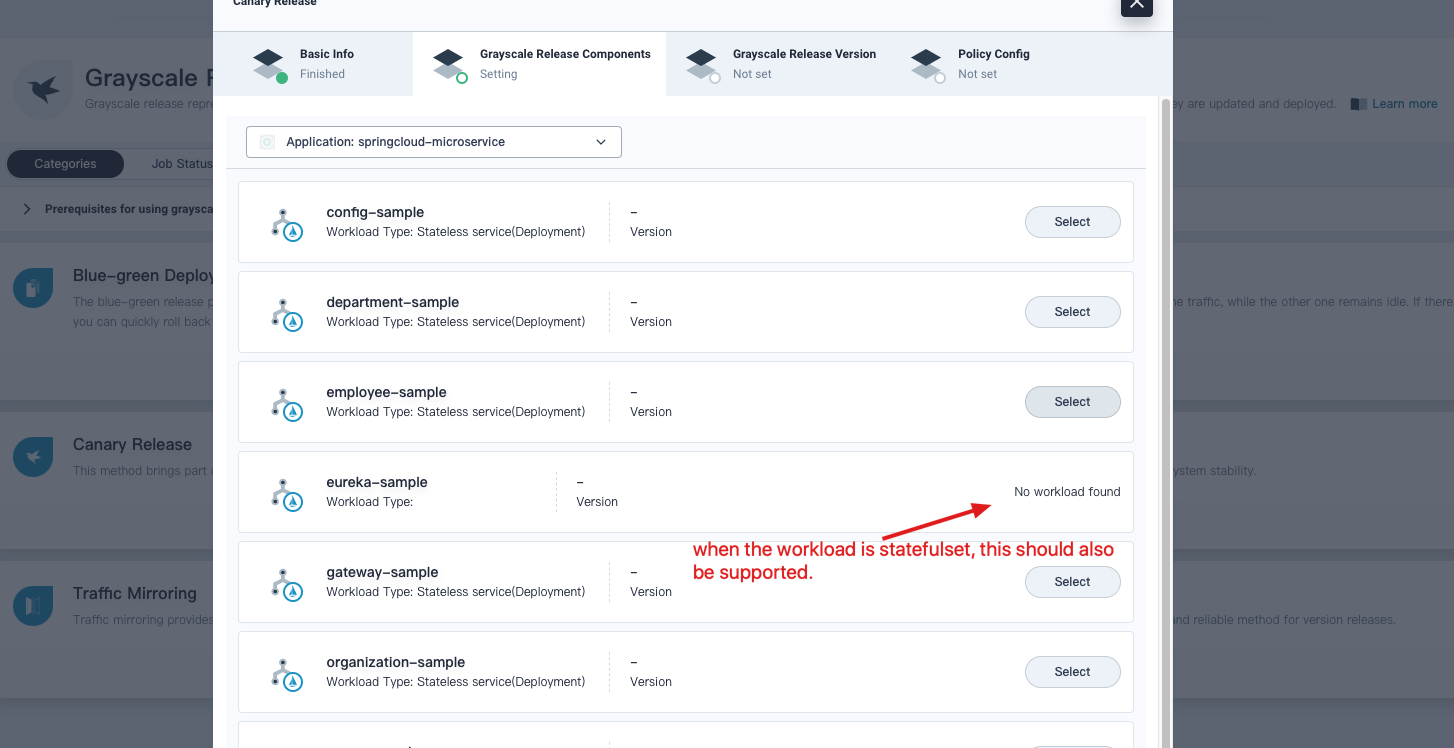
Task: Click the Traffic Mirroring feature icon
Action: pyautogui.click(x=33, y=605)
